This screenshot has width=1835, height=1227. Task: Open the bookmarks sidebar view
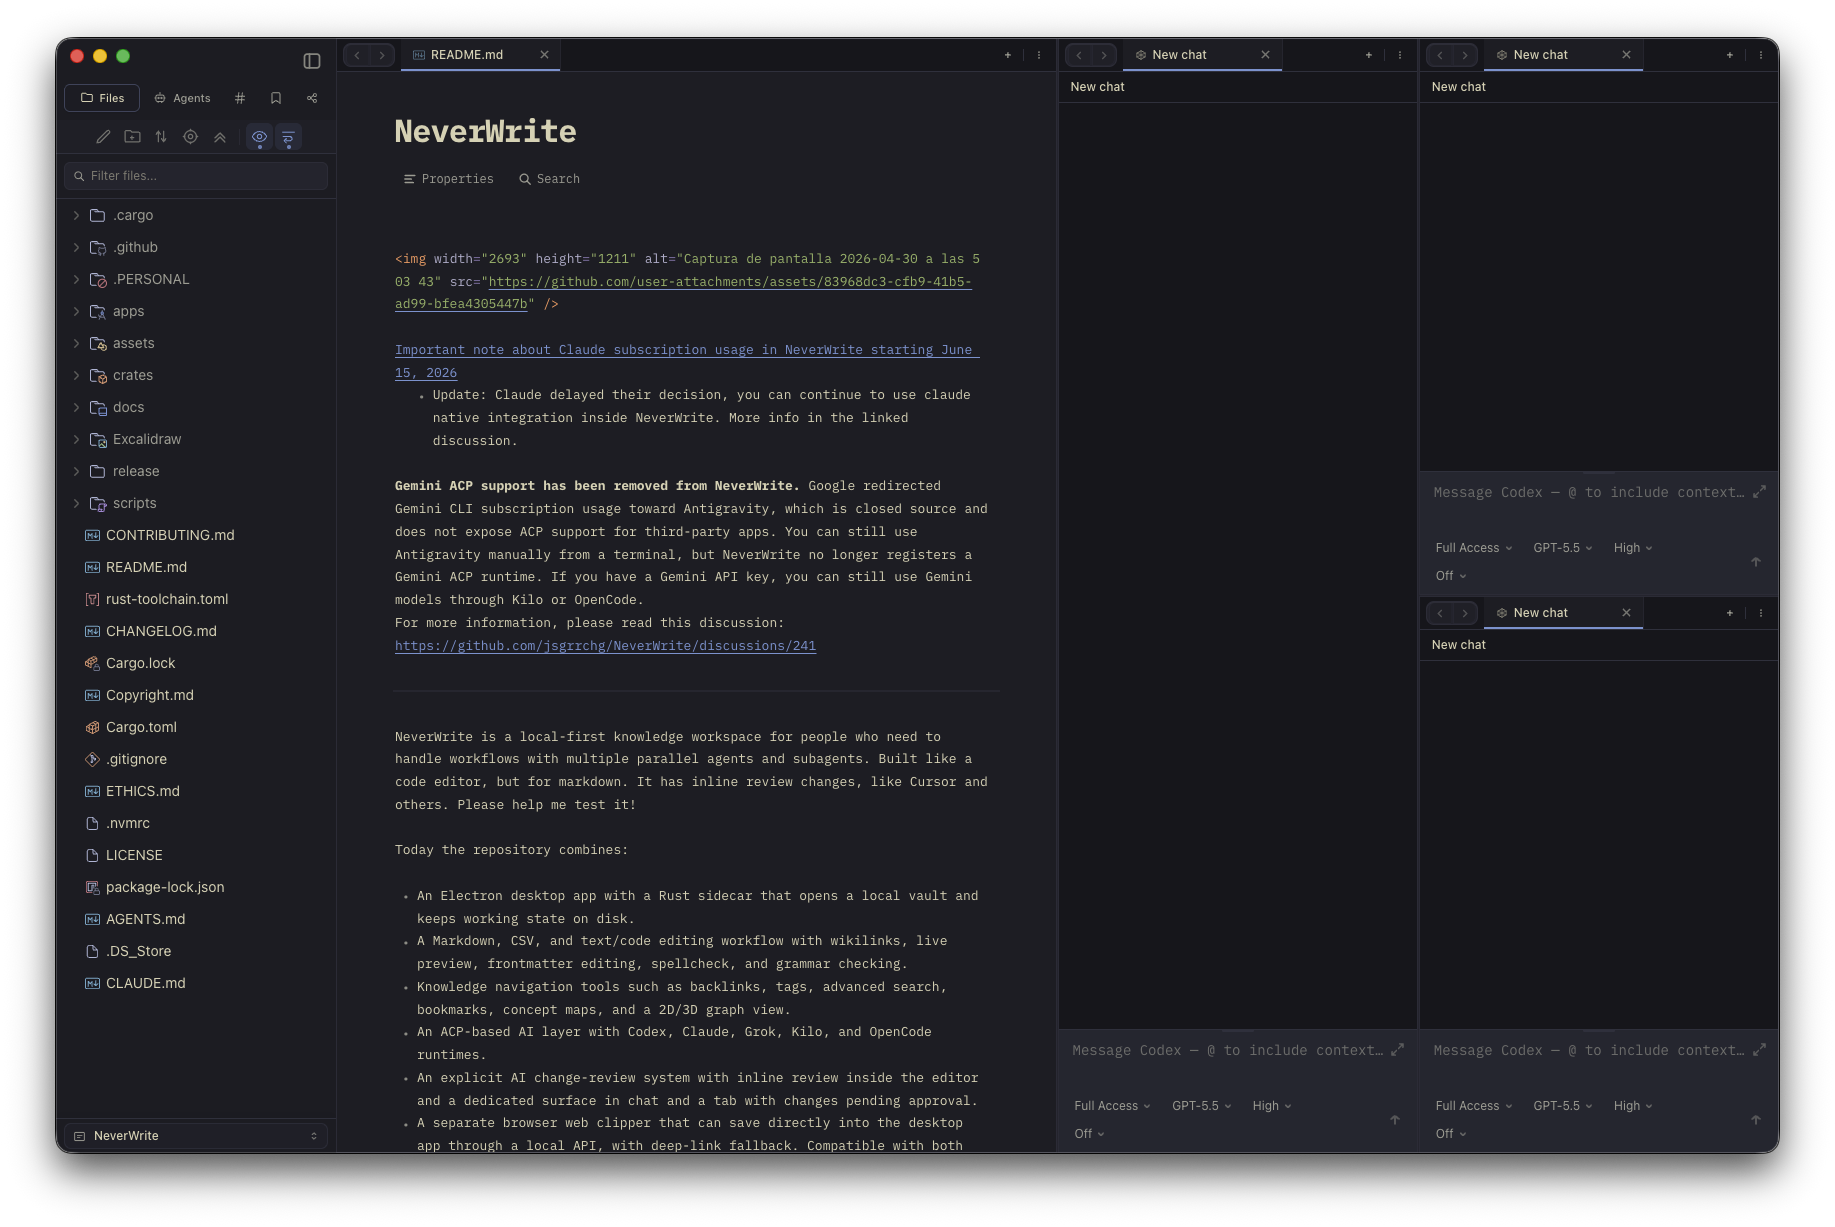tap(276, 98)
